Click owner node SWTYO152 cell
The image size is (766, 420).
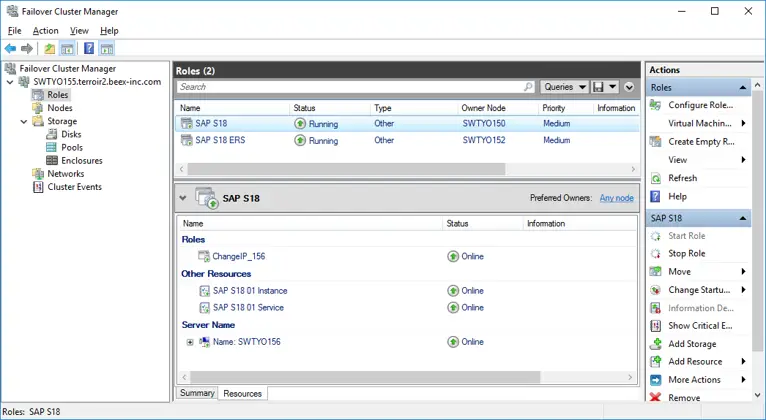484,140
